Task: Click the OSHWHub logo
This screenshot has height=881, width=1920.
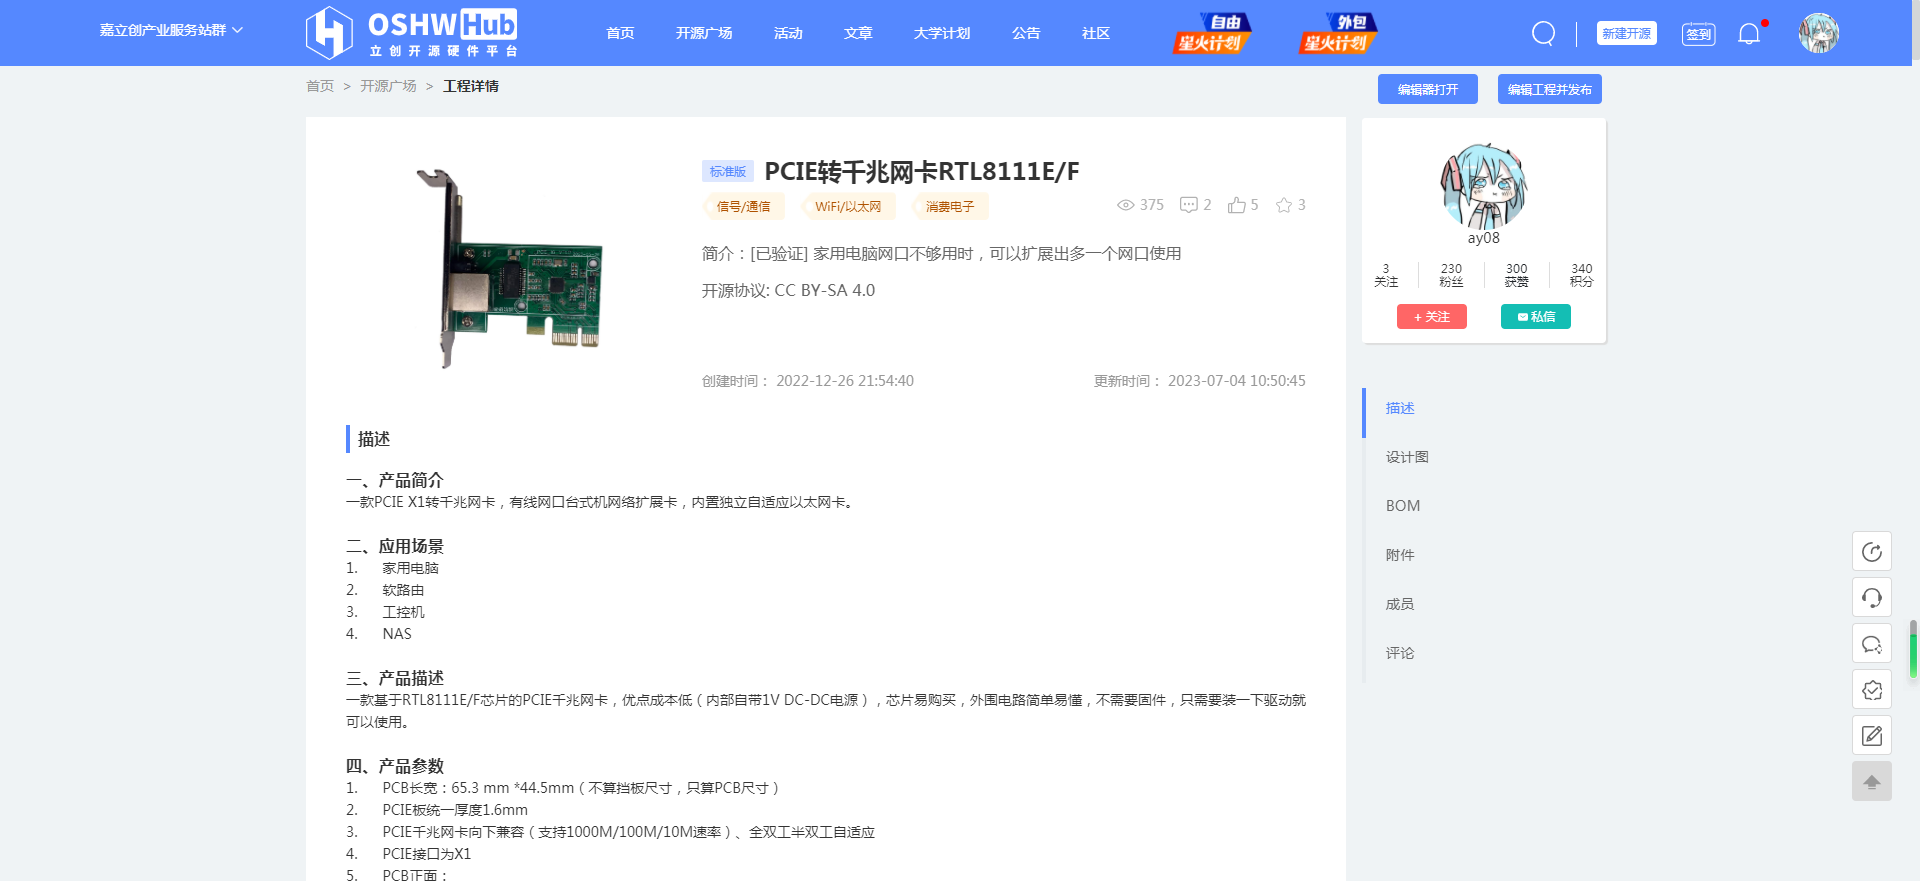Action: [412, 33]
